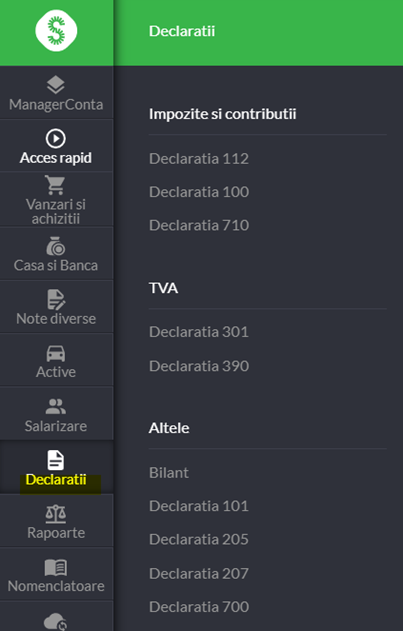Open Casa si Banca money bag icon

pyautogui.click(x=56, y=246)
